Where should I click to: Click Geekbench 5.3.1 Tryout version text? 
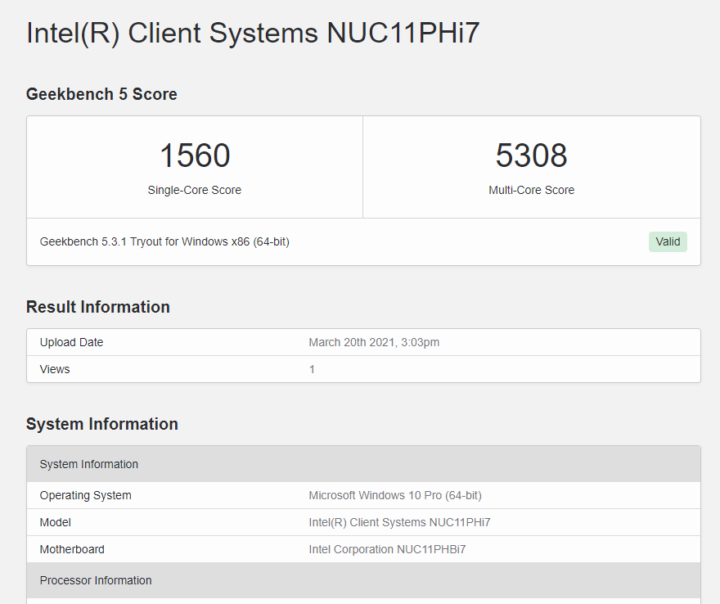click(164, 242)
